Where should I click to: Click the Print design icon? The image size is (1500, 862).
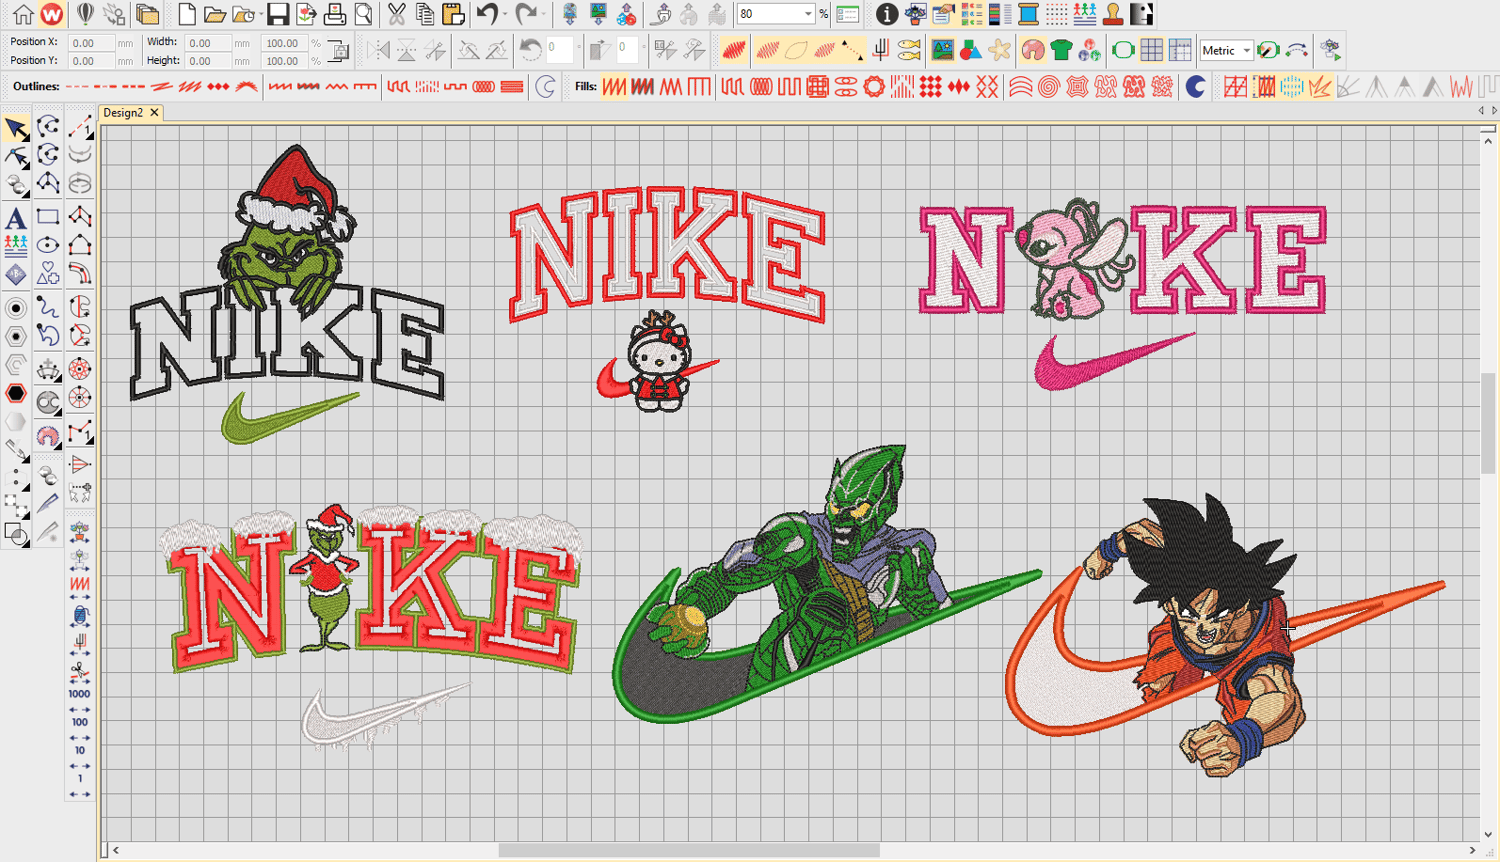(335, 14)
